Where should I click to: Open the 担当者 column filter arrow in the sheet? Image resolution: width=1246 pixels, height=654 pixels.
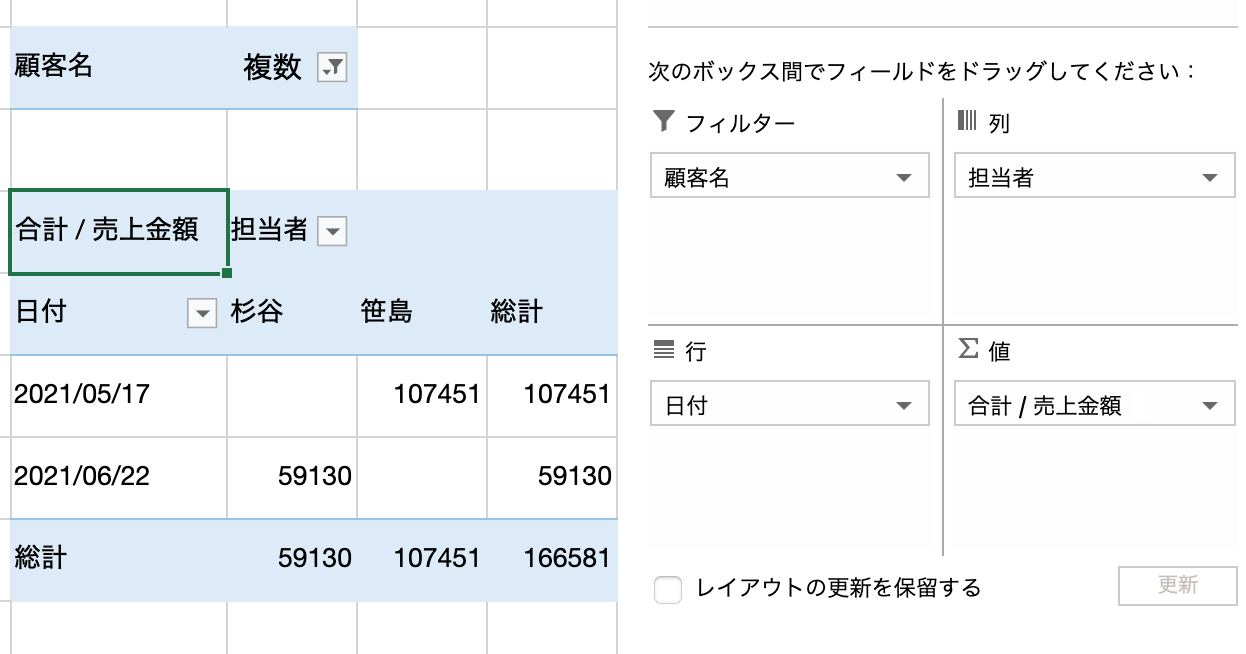click(332, 232)
